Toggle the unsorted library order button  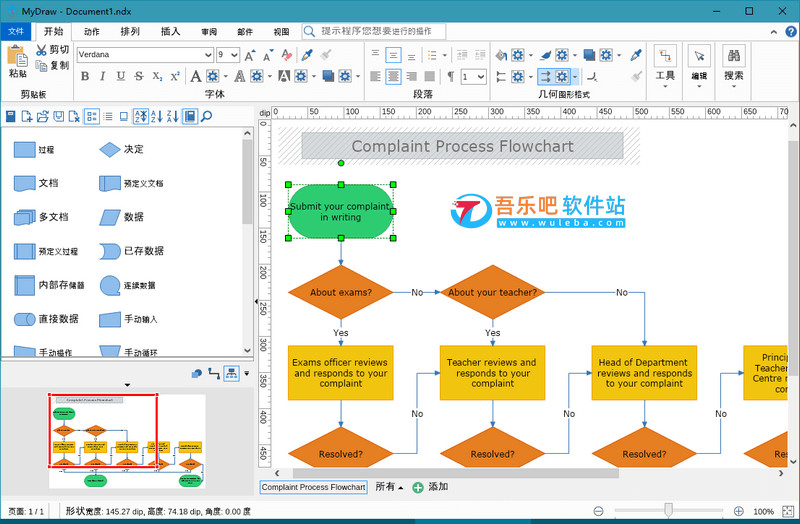(141, 116)
